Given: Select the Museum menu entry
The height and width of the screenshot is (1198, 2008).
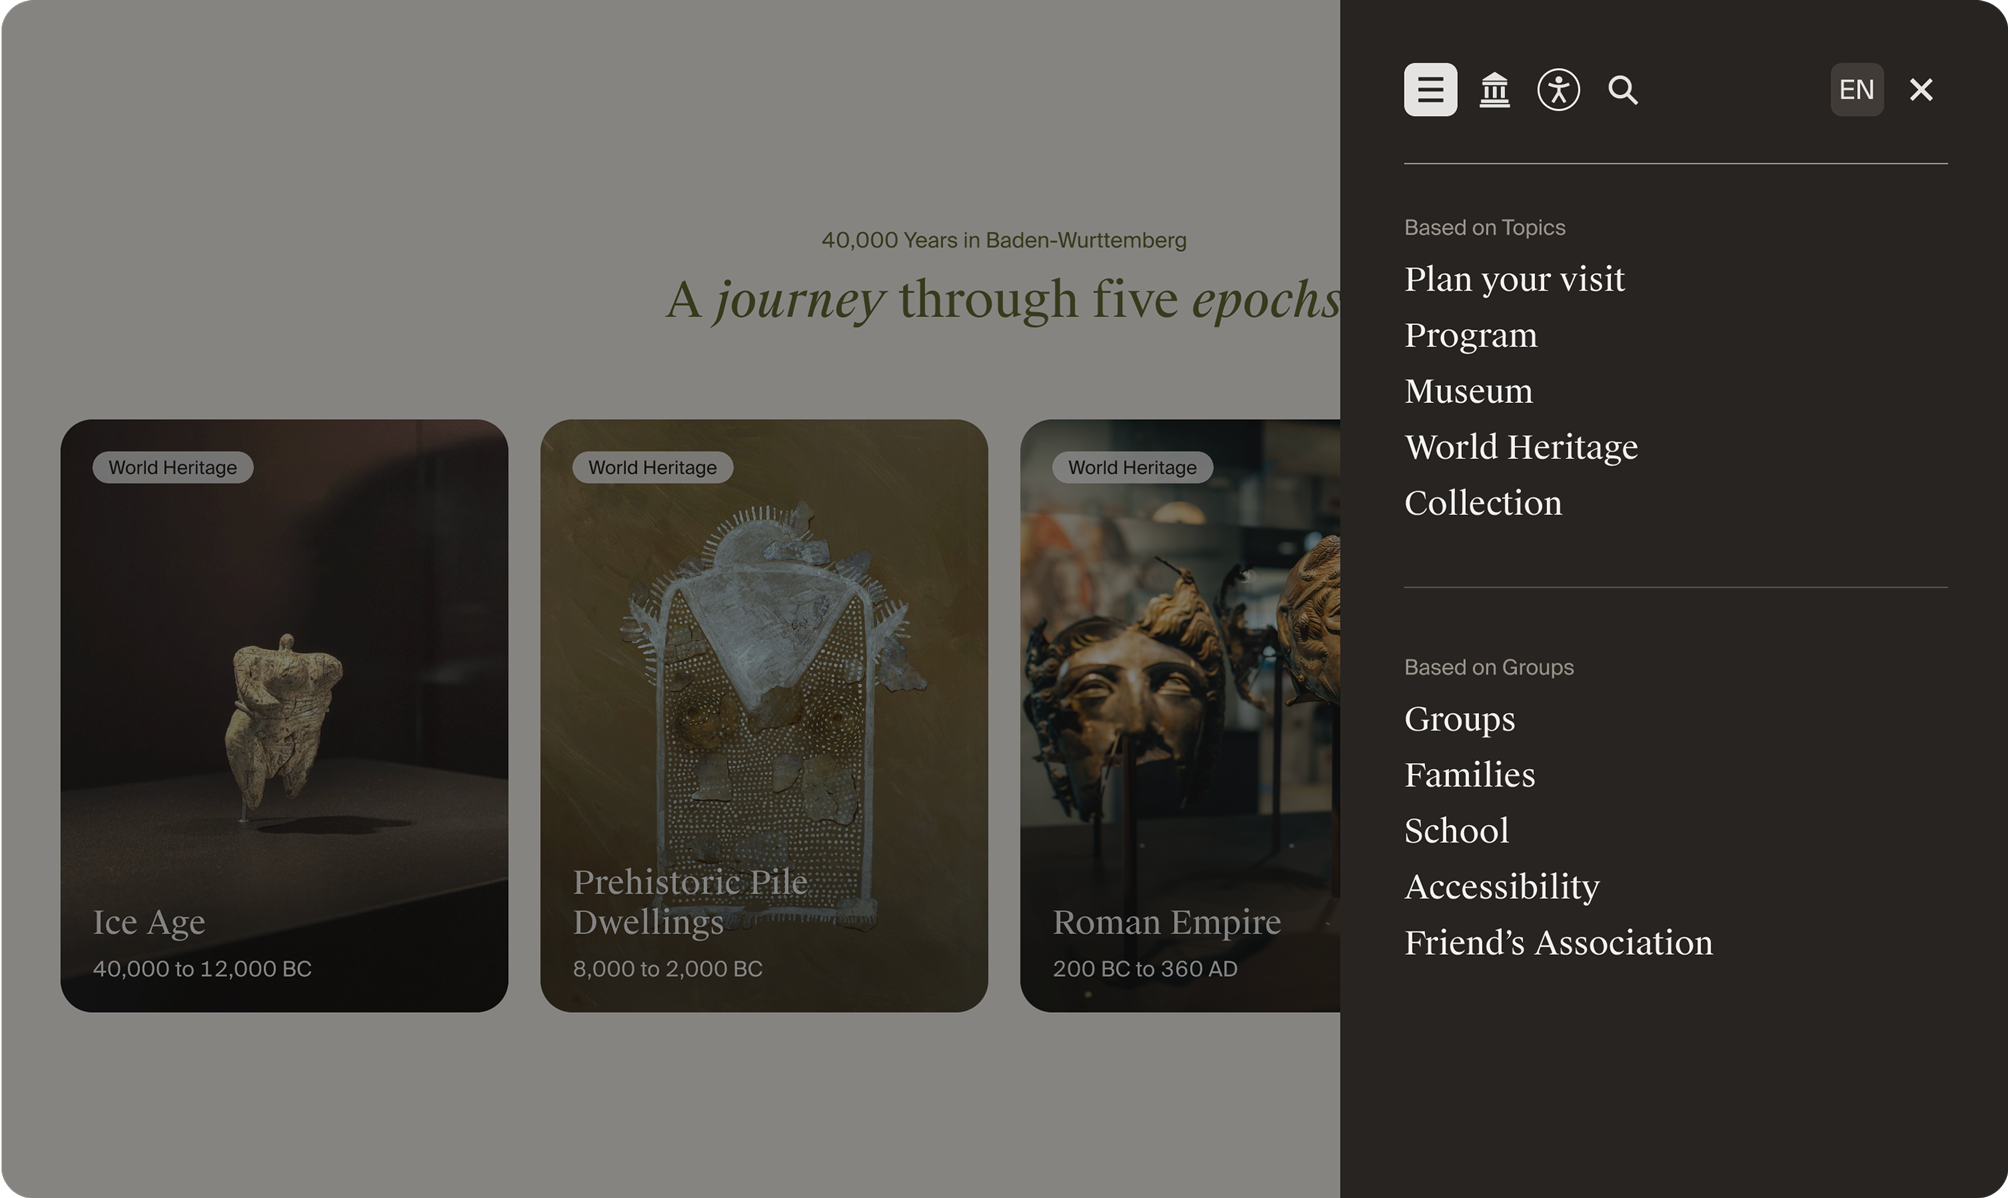Looking at the screenshot, I should [x=1468, y=391].
